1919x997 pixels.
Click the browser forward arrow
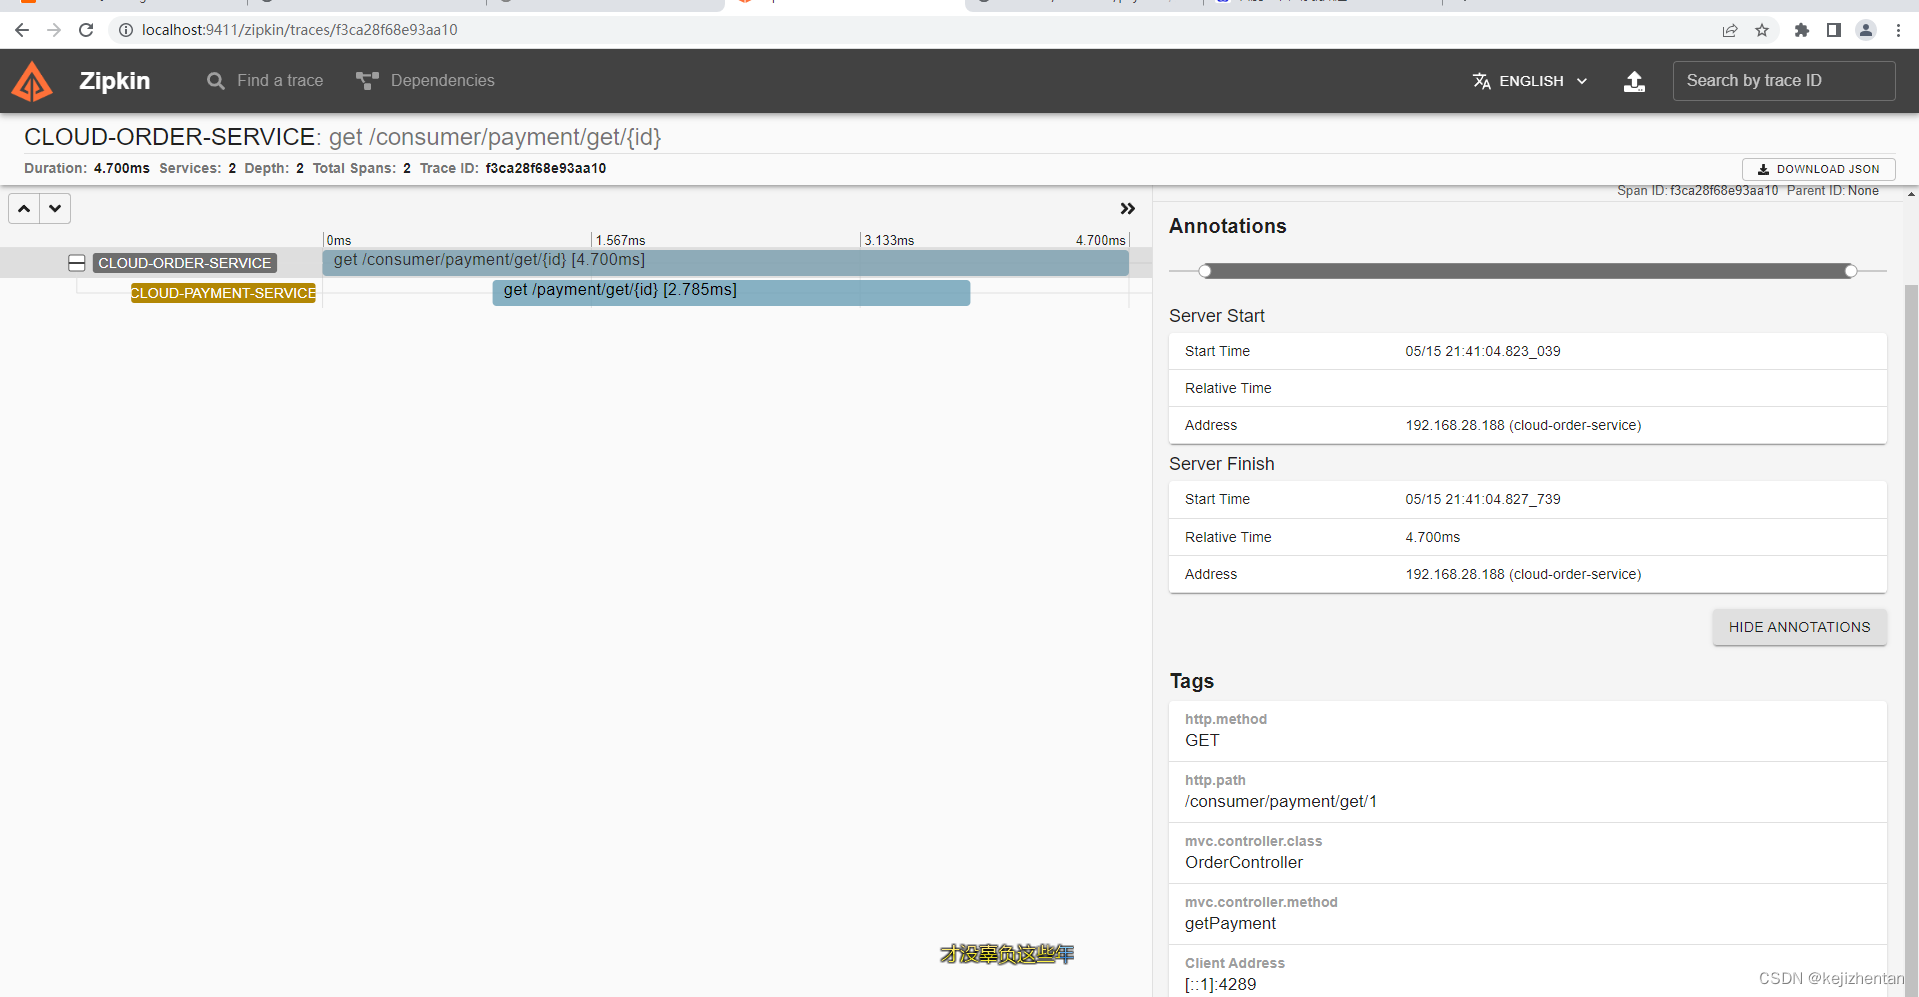tap(54, 30)
